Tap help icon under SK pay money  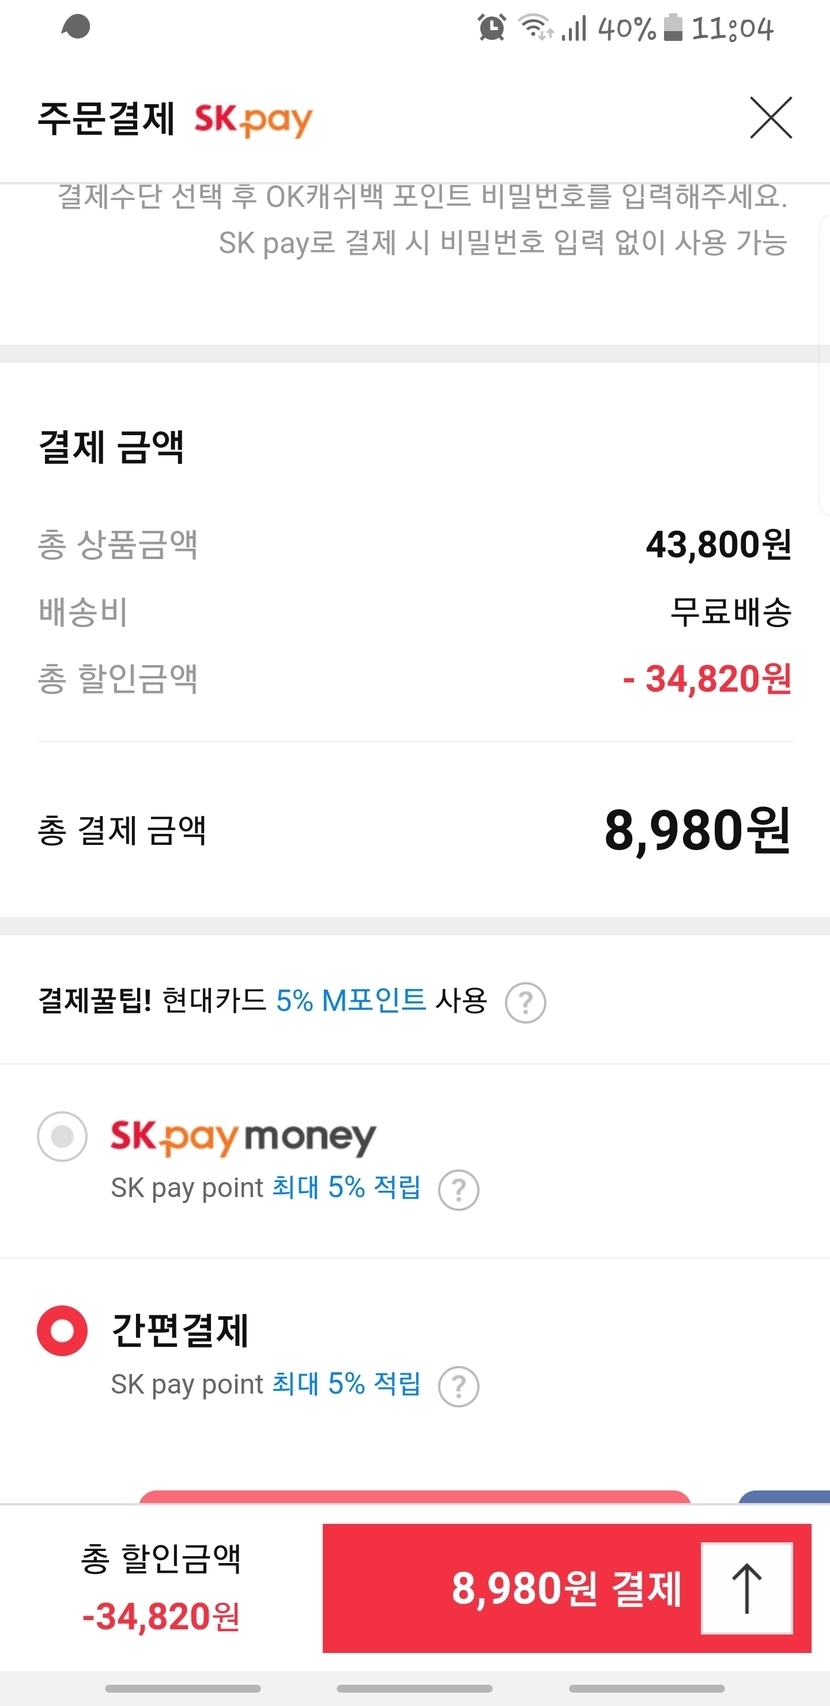click(x=459, y=1190)
